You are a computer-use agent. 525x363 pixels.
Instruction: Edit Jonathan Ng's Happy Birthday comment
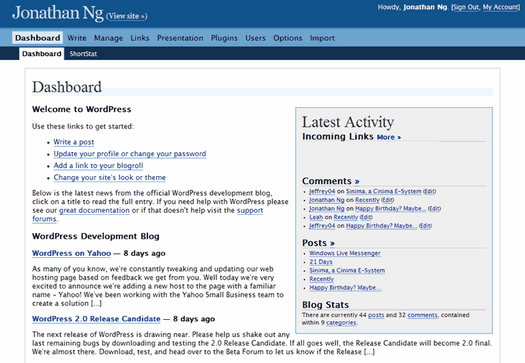pyautogui.click(x=434, y=209)
